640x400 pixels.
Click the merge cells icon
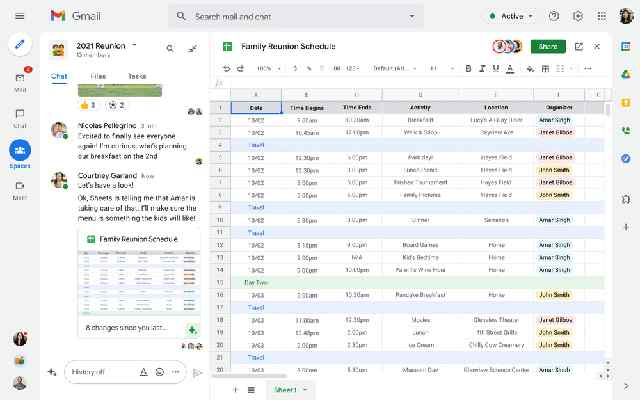pos(560,69)
